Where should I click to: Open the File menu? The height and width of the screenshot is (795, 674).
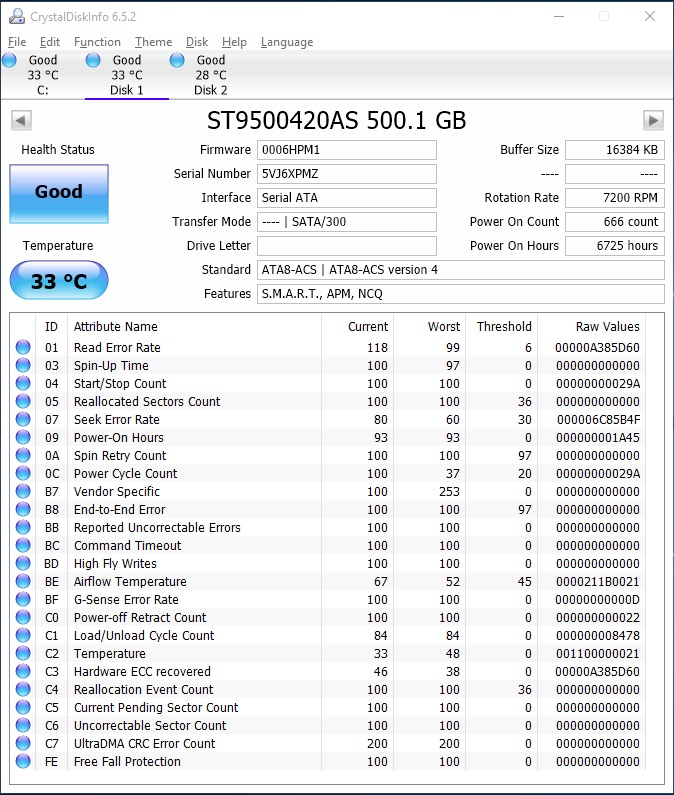click(17, 42)
